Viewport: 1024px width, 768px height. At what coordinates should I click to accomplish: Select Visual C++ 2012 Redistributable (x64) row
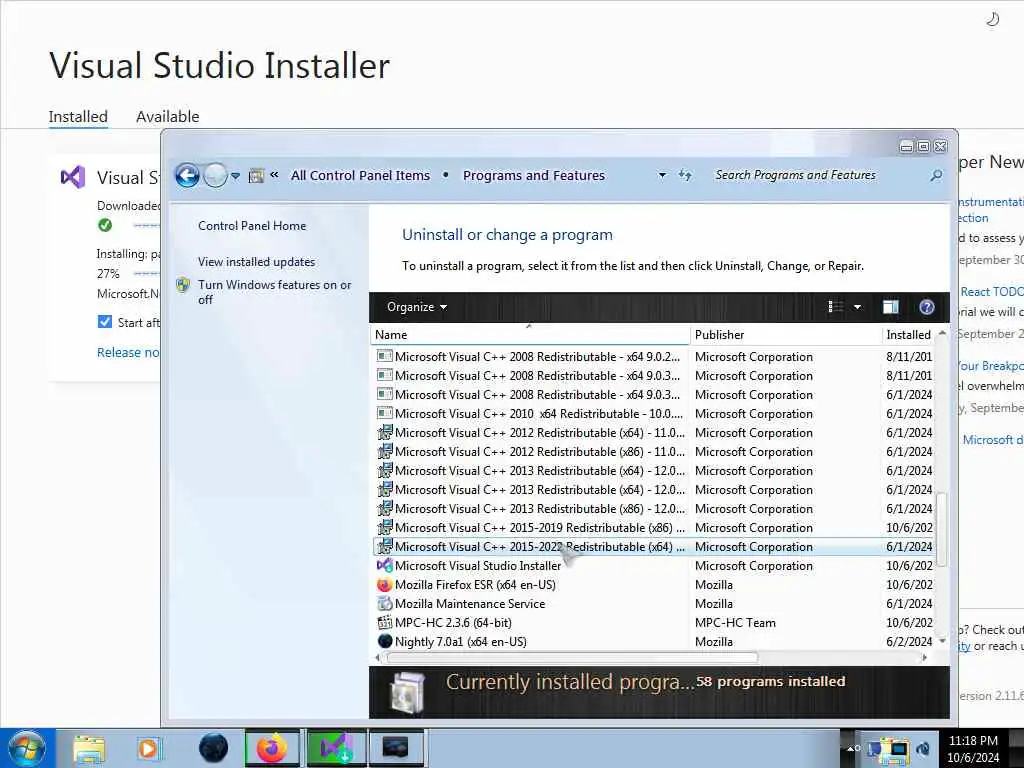654,432
